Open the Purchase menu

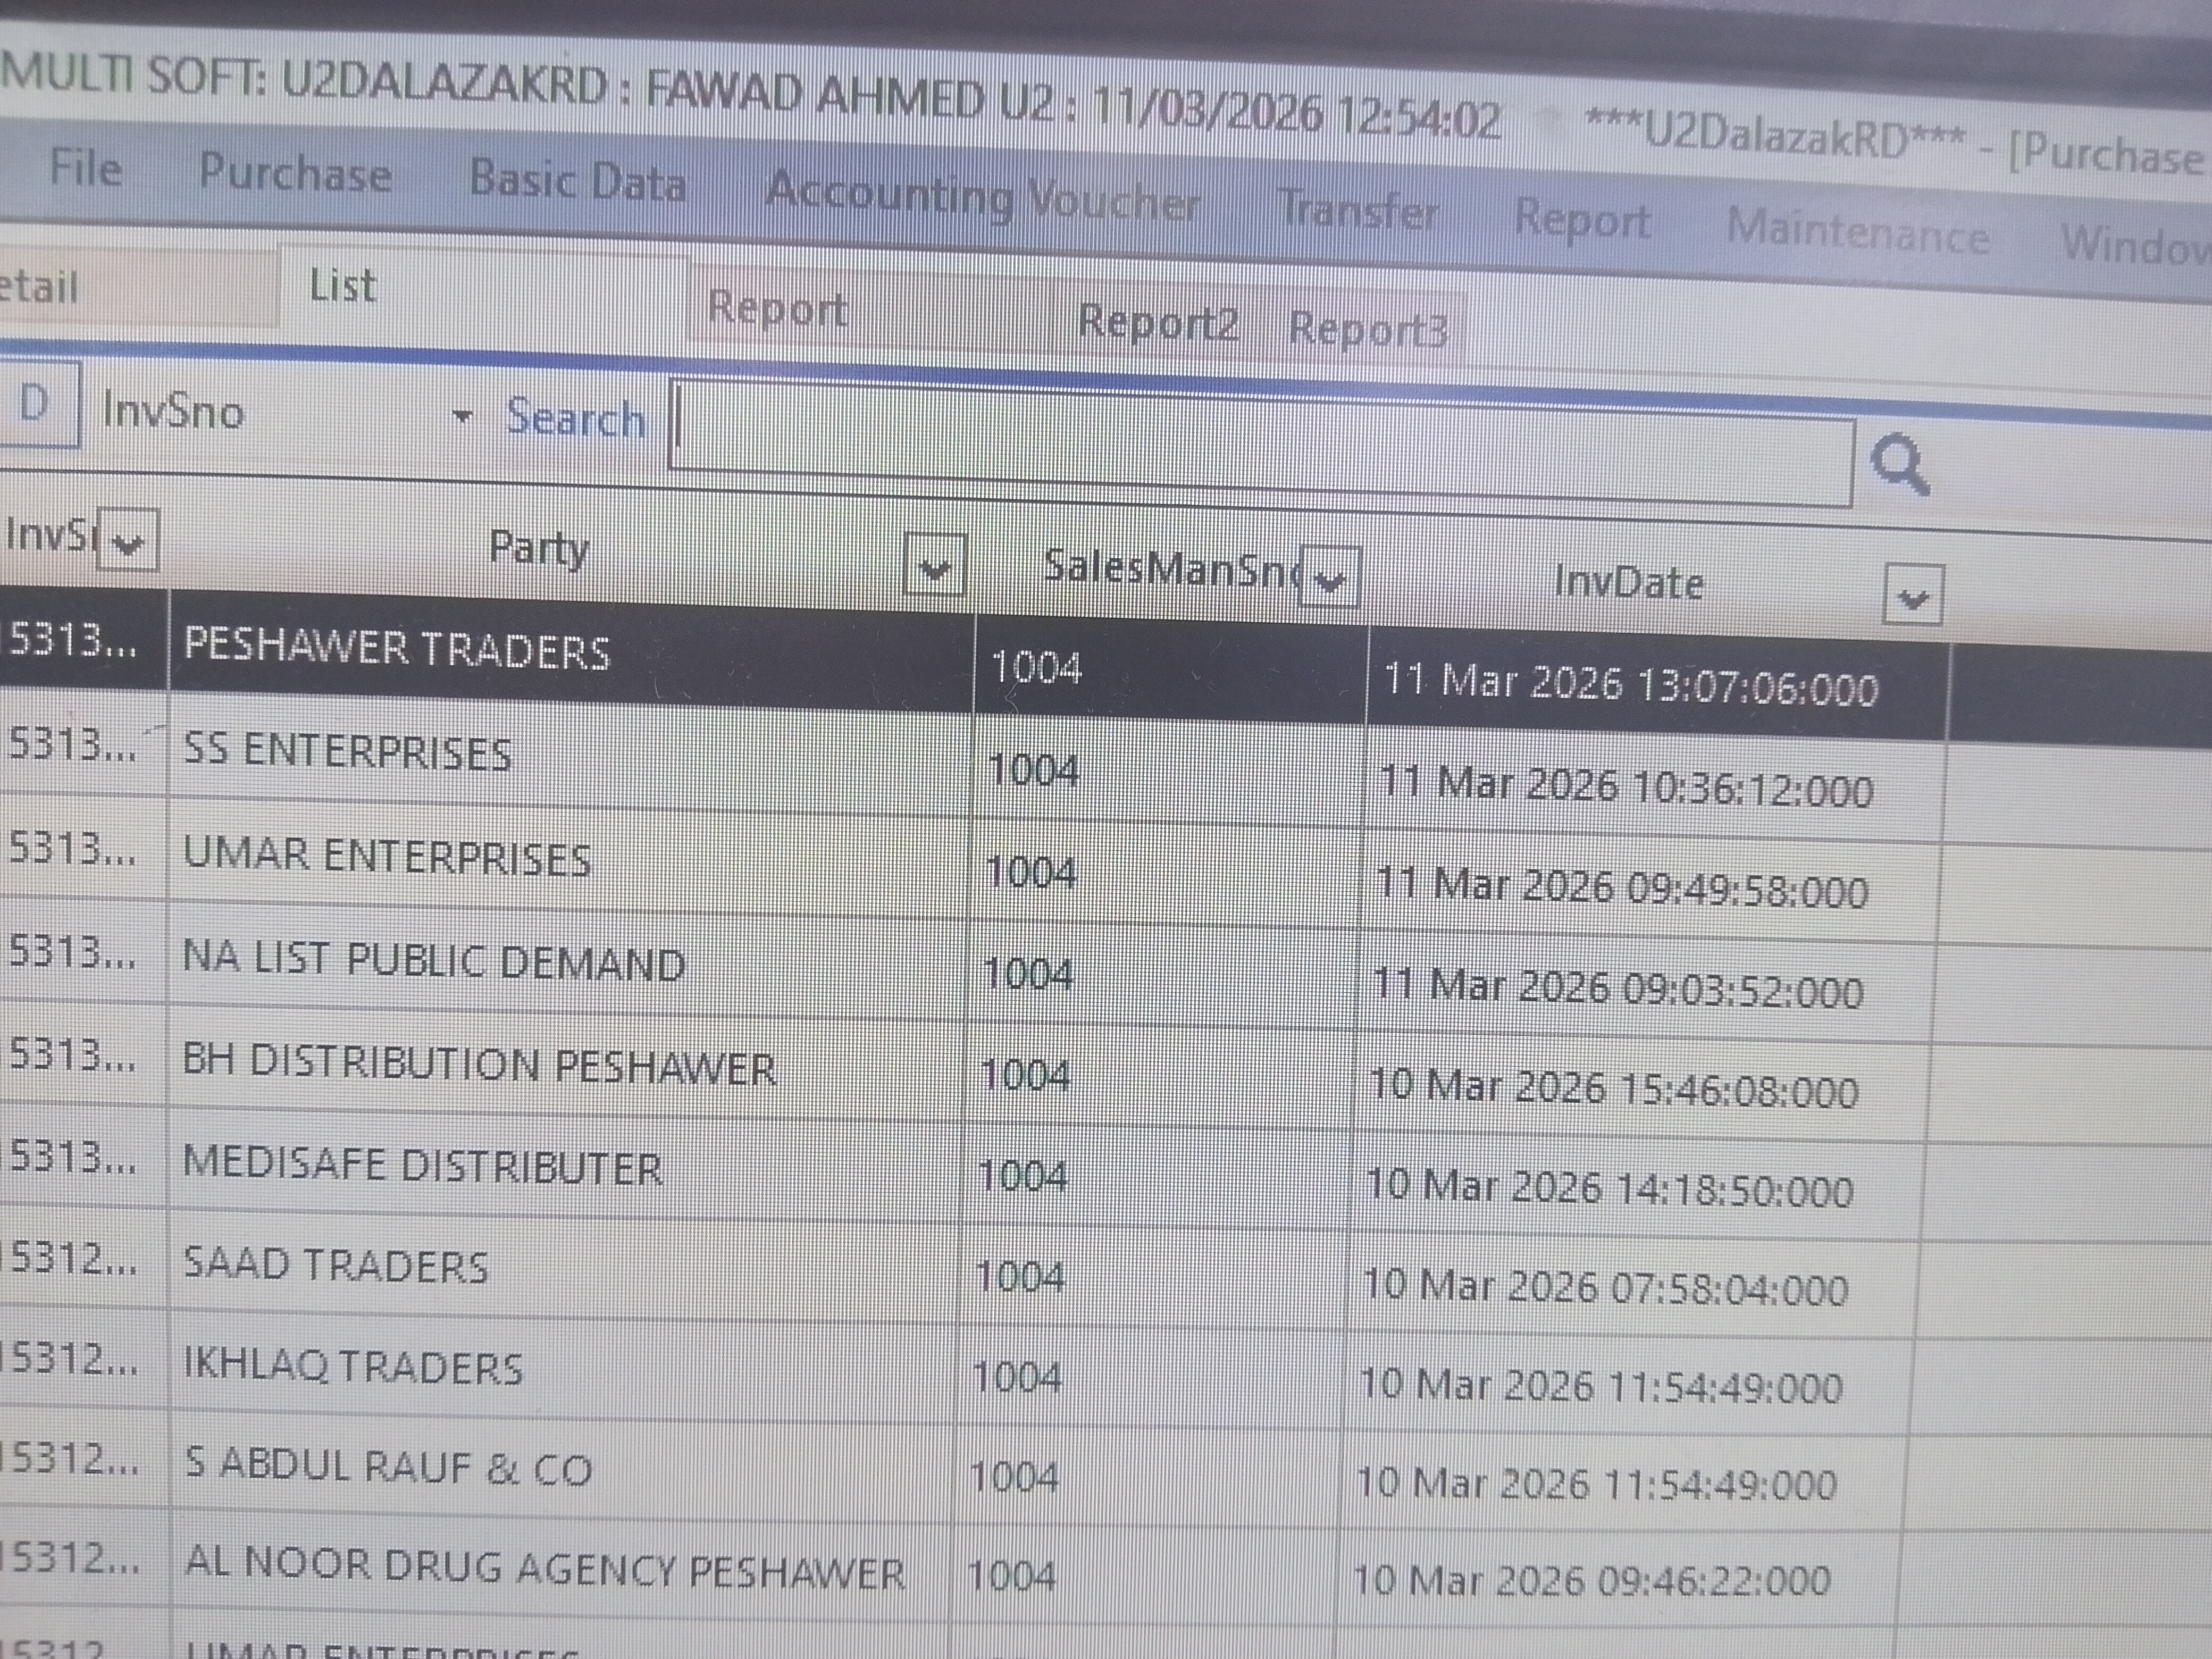(x=295, y=172)
